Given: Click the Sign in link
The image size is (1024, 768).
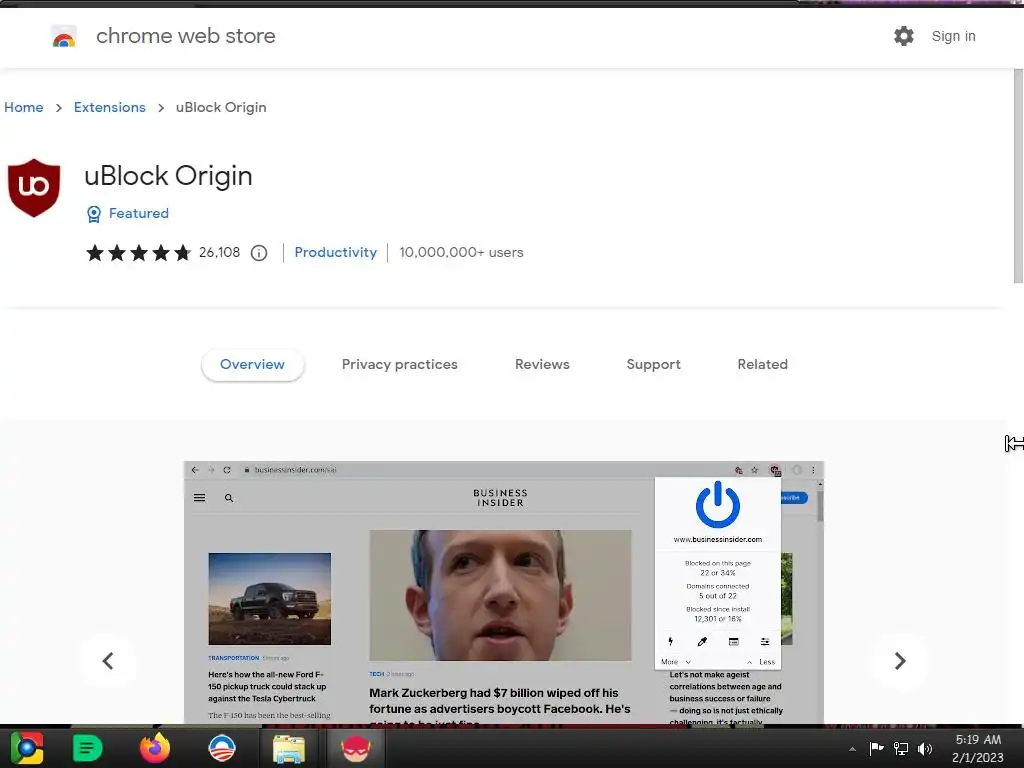Looking at the screenshot, I should tap(953, 36).
